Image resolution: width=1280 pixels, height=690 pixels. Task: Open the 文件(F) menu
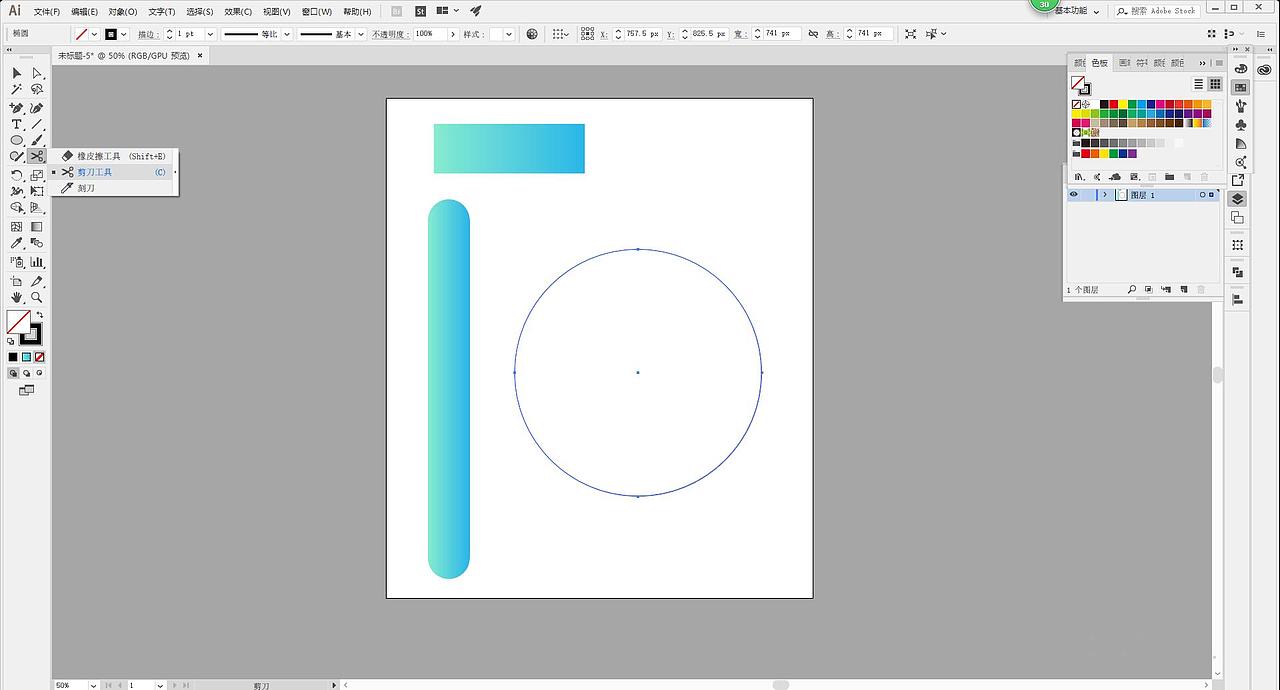coord(47,11)
